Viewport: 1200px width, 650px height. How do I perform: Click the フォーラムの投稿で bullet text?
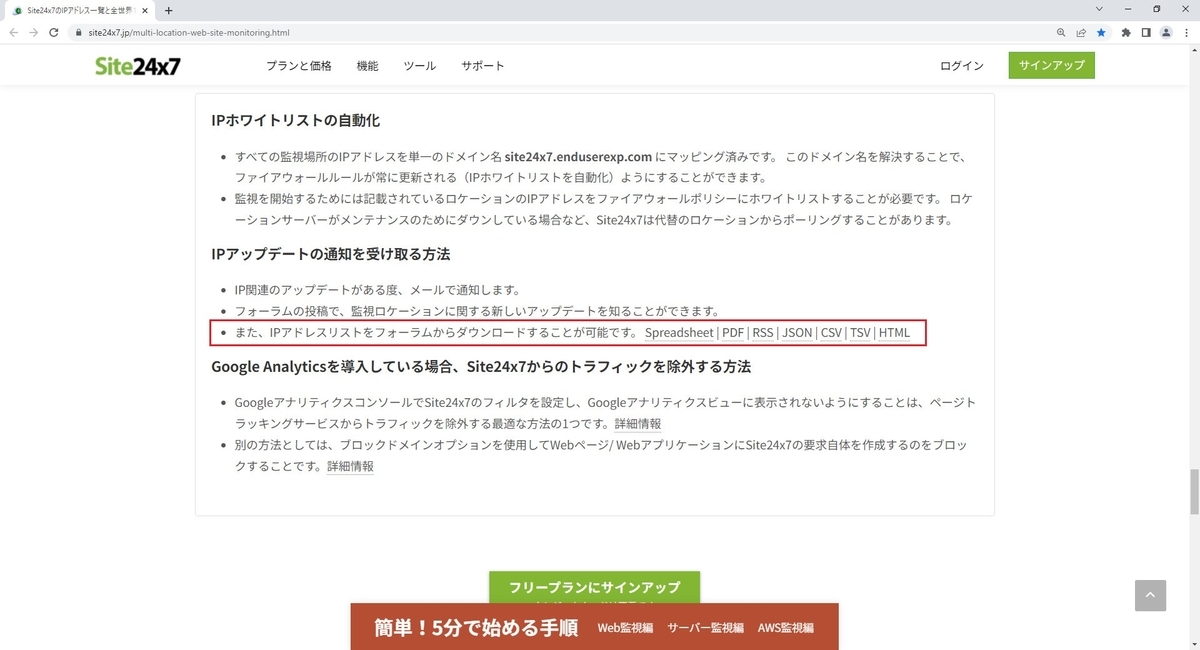pos(477,312)
